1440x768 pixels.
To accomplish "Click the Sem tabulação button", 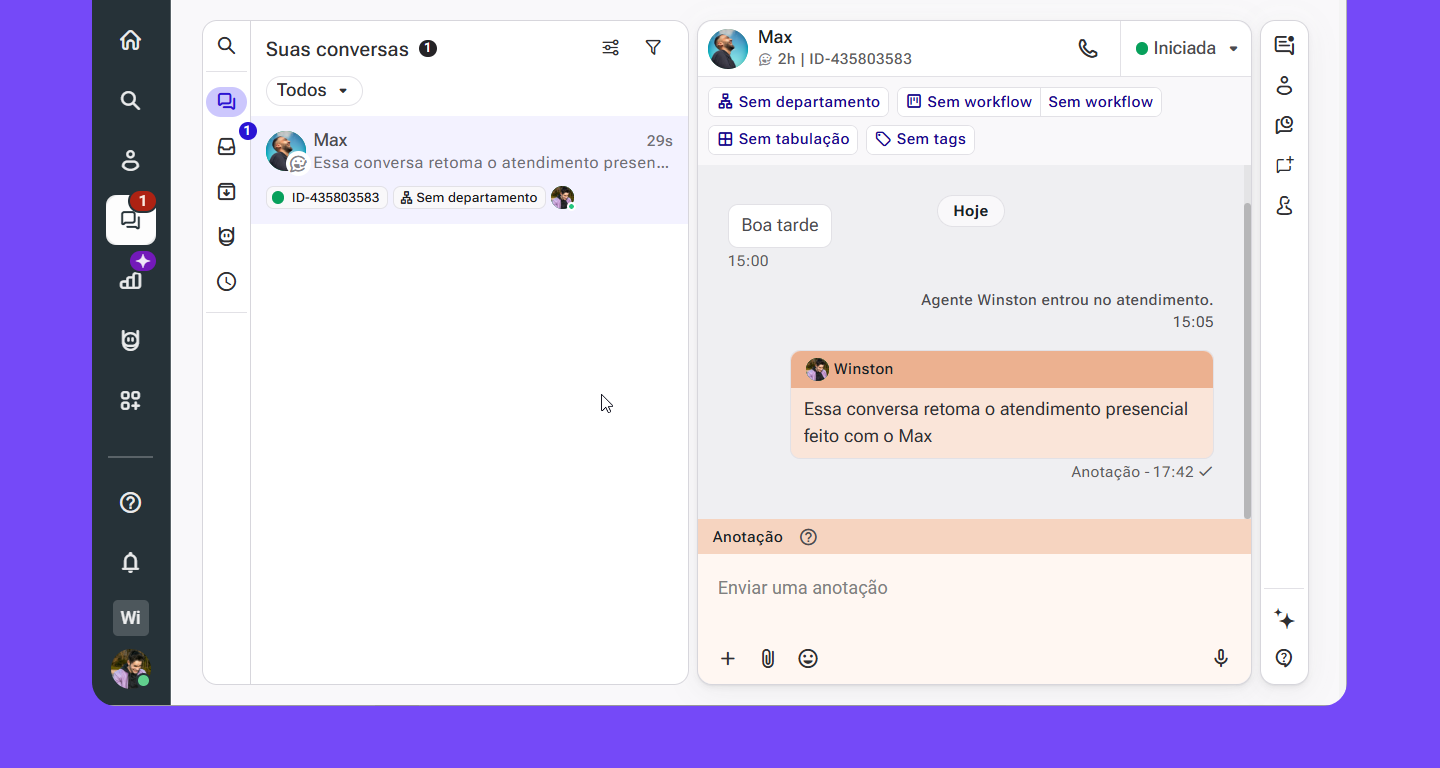I will coord(783,139).
